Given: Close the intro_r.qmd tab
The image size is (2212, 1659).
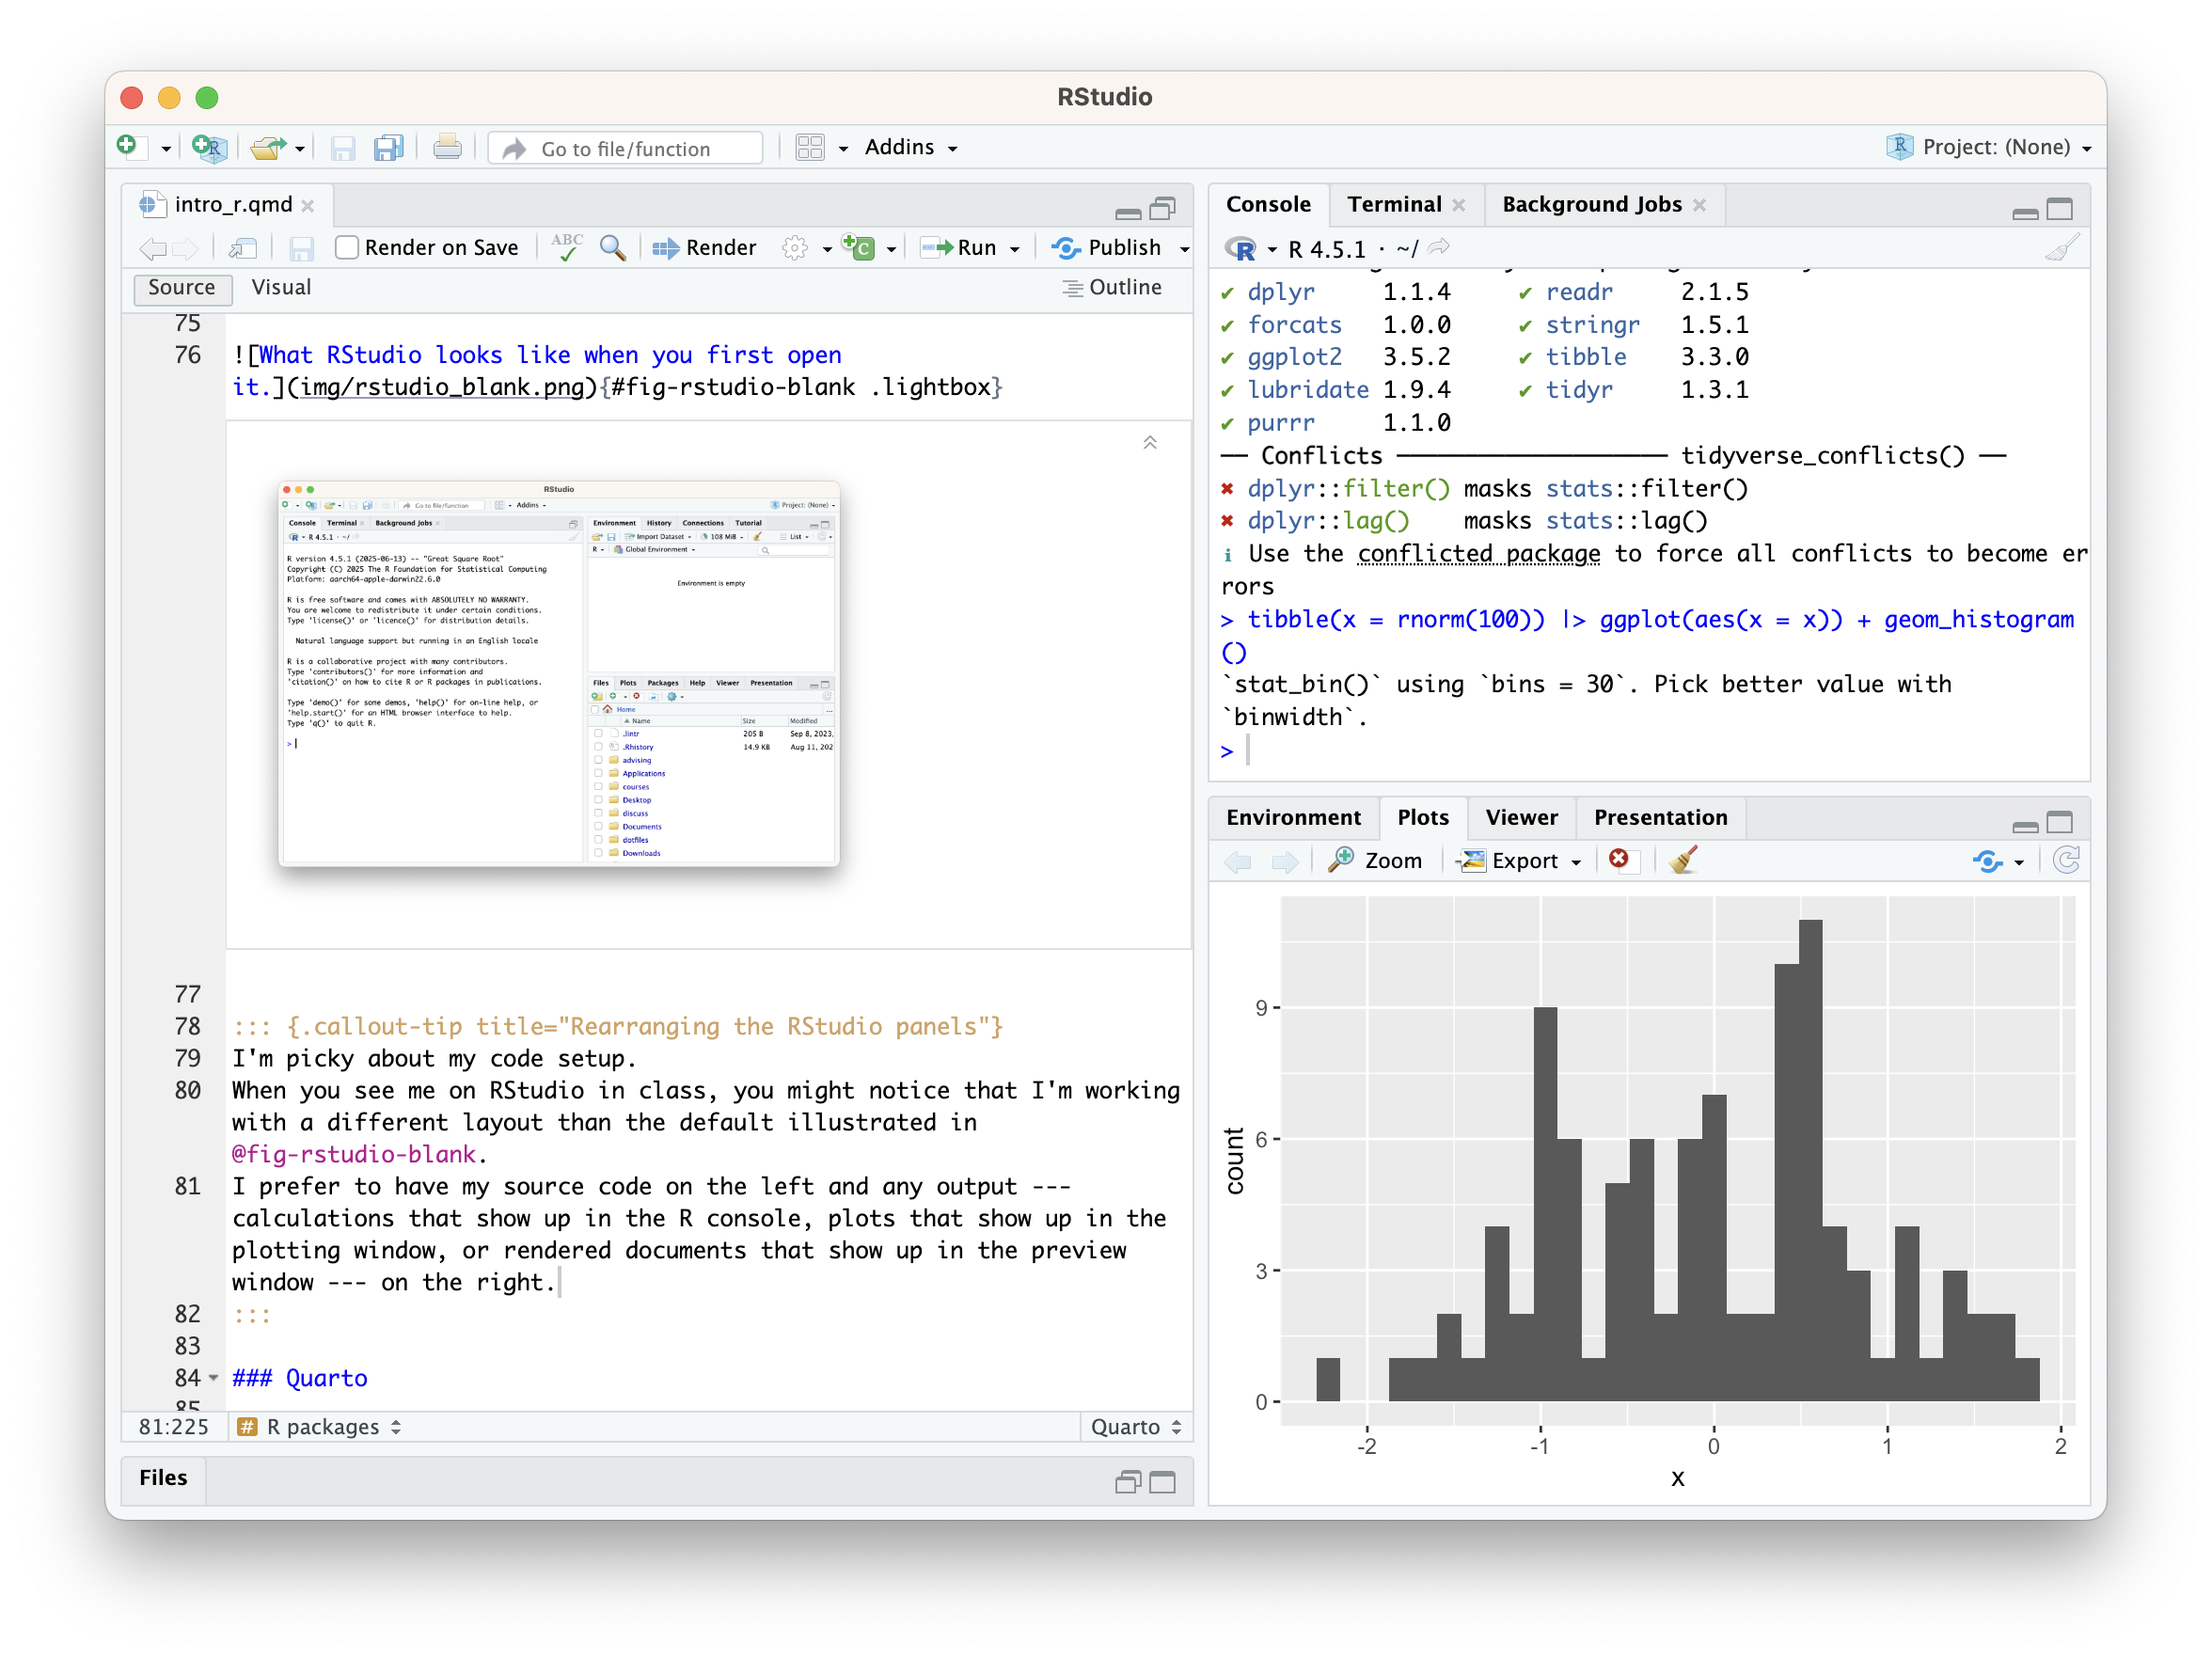Looking at the screenshot, I should click(x=308, y=206).
